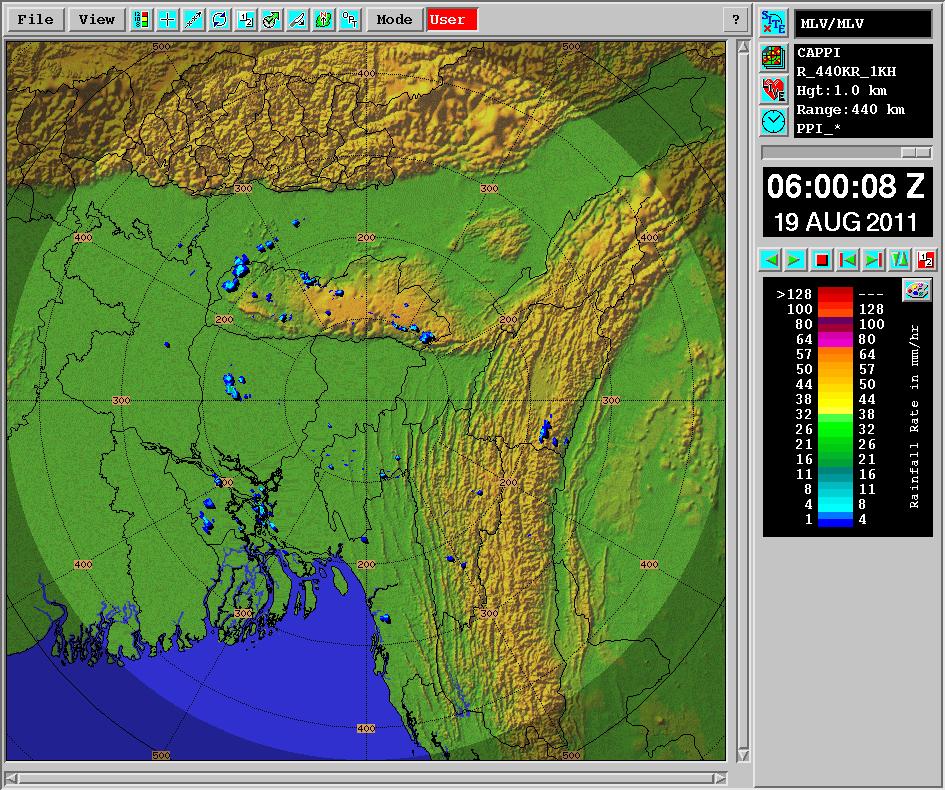Click the OPT options icon
Image resolution: width=945 pixels, height=790 pixels.
(350, 19)
